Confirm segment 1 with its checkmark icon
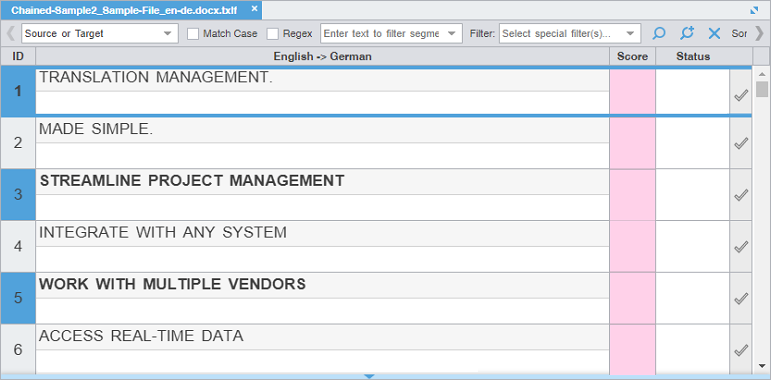The height and width of the screenshot is (380, 771). coord(741,95)
